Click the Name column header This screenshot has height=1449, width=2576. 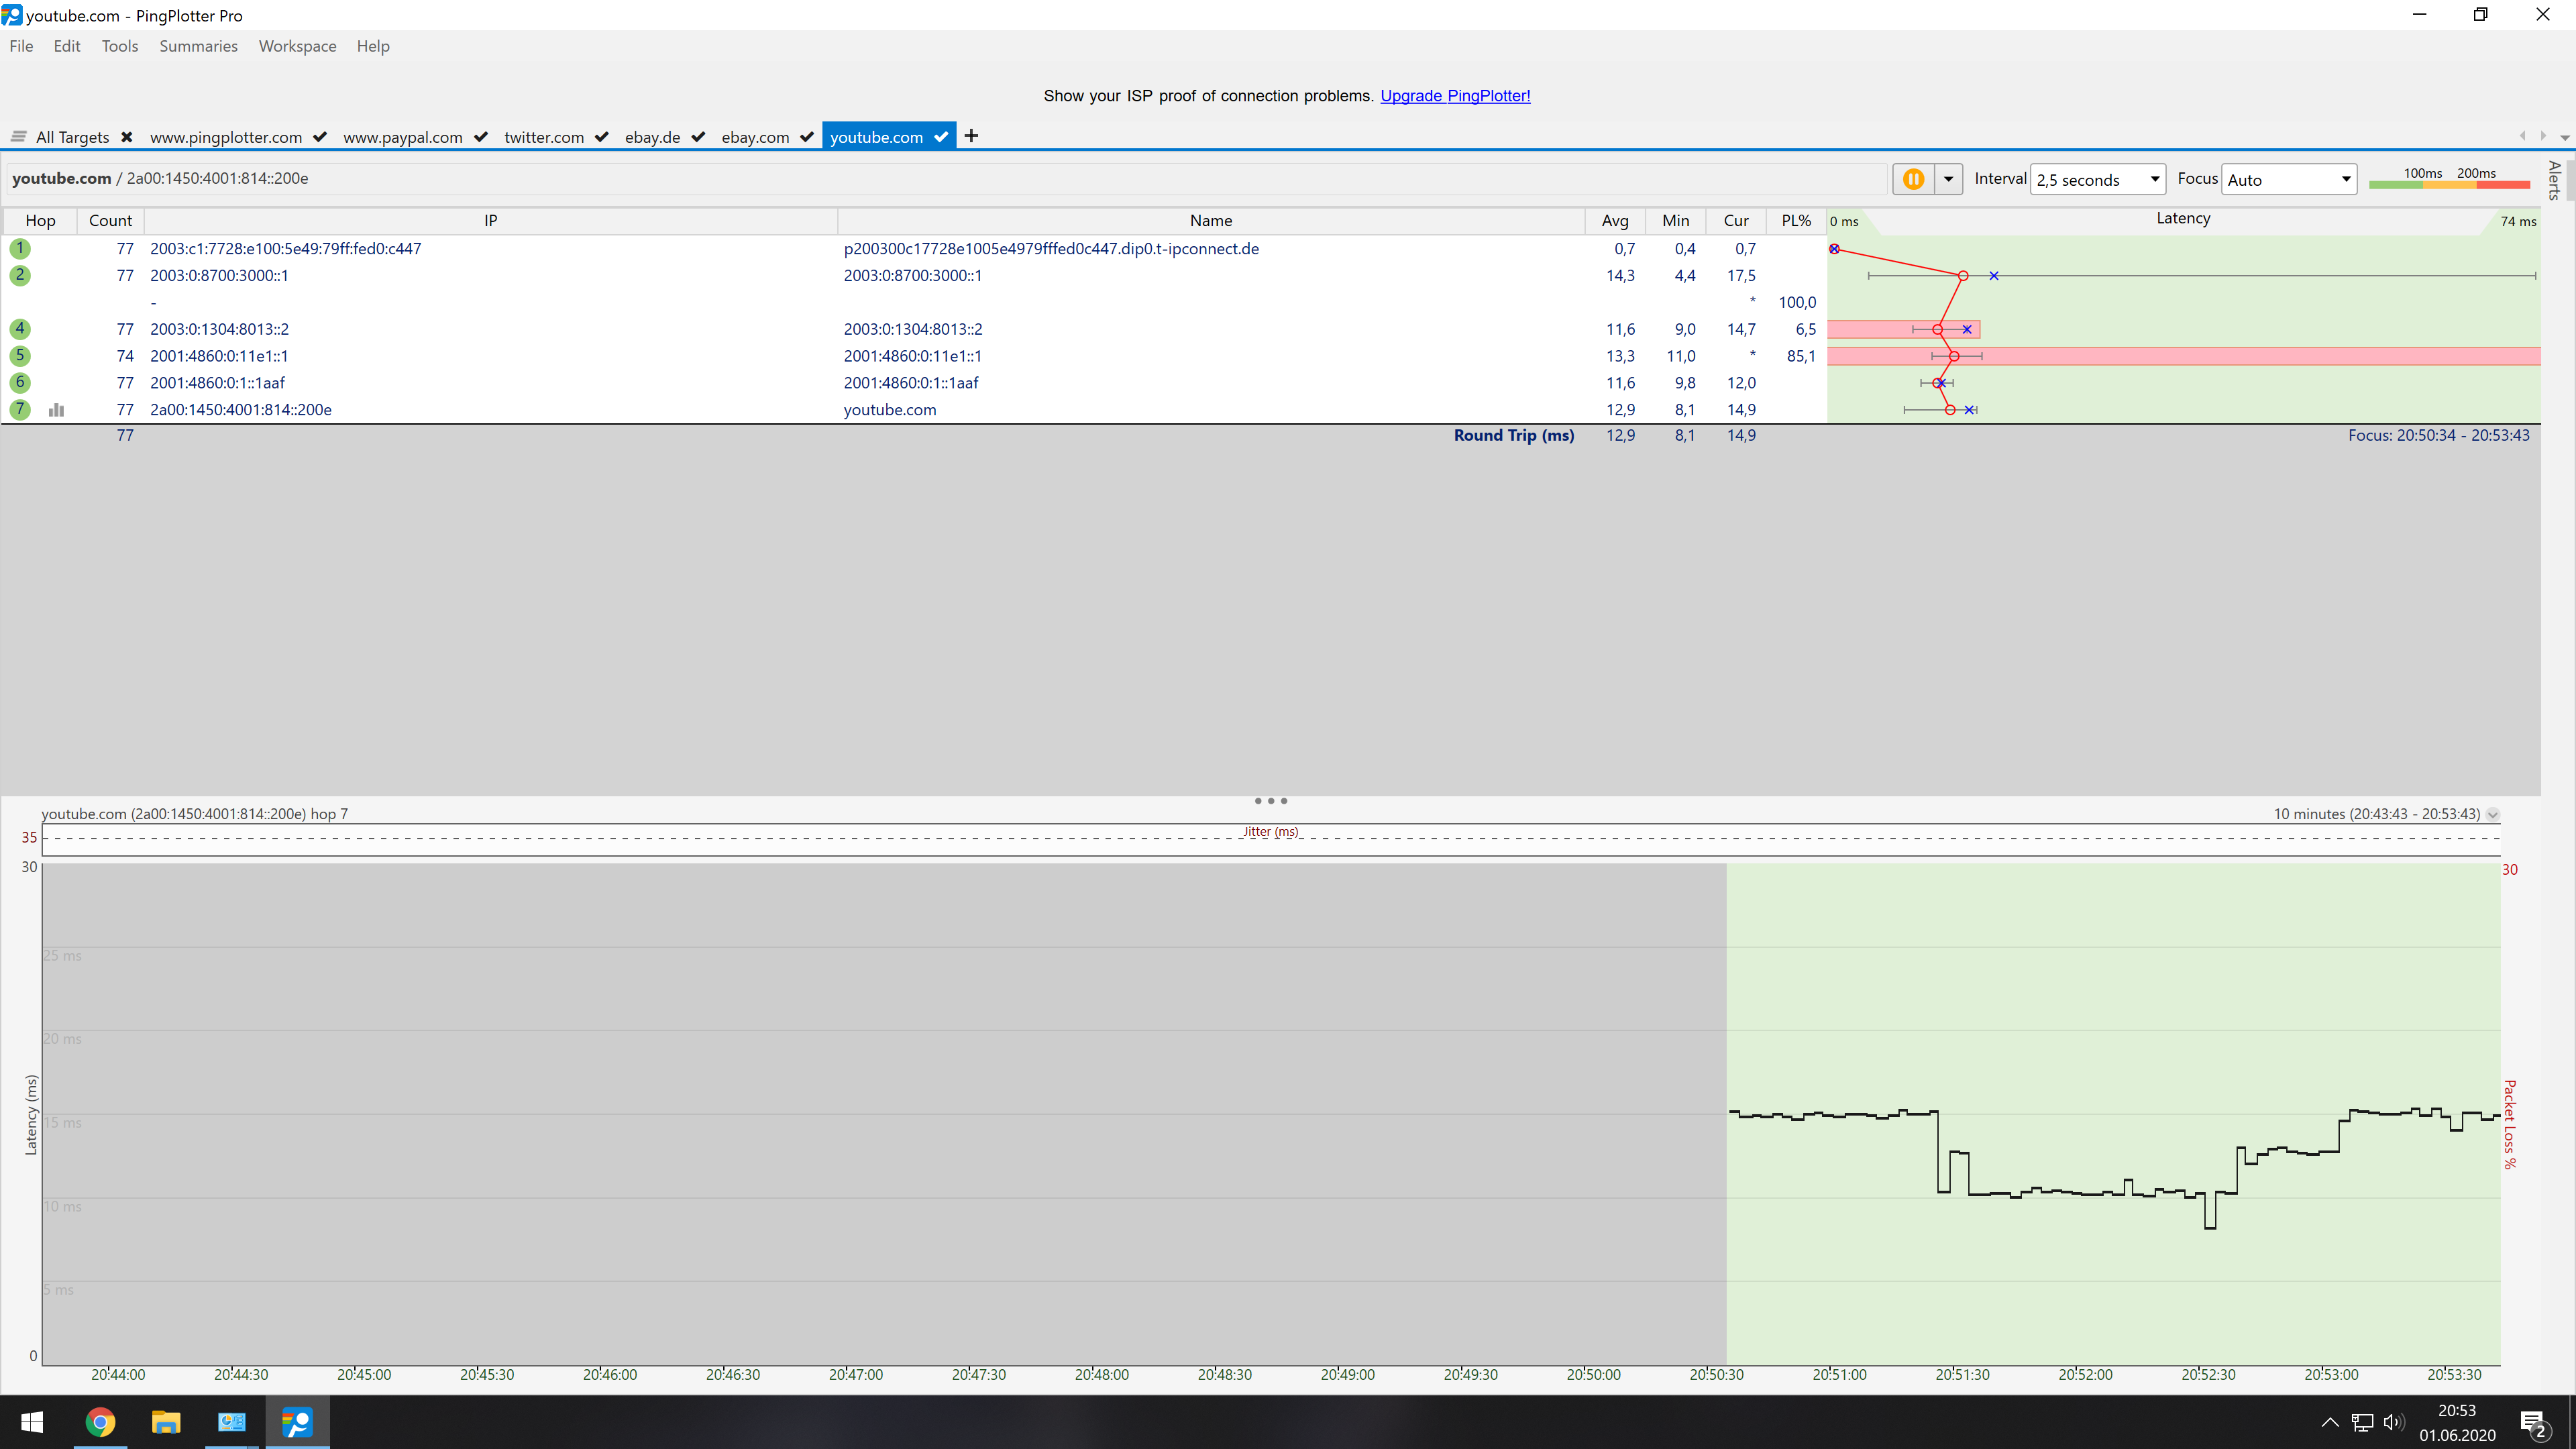click(x=1211, y=221)
